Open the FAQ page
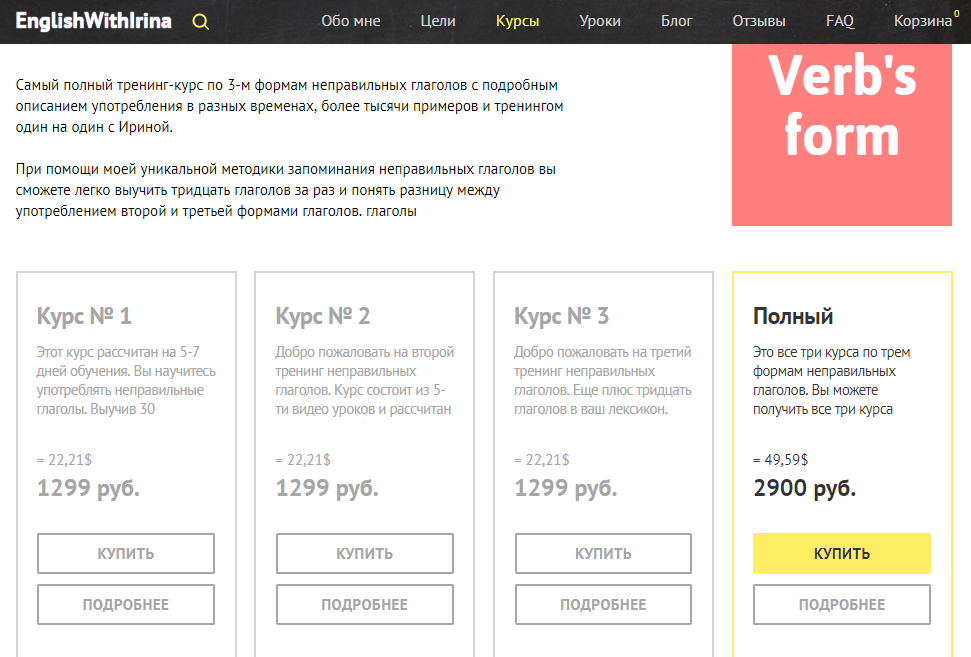The image size is (971, 657). tap(840, 20)
